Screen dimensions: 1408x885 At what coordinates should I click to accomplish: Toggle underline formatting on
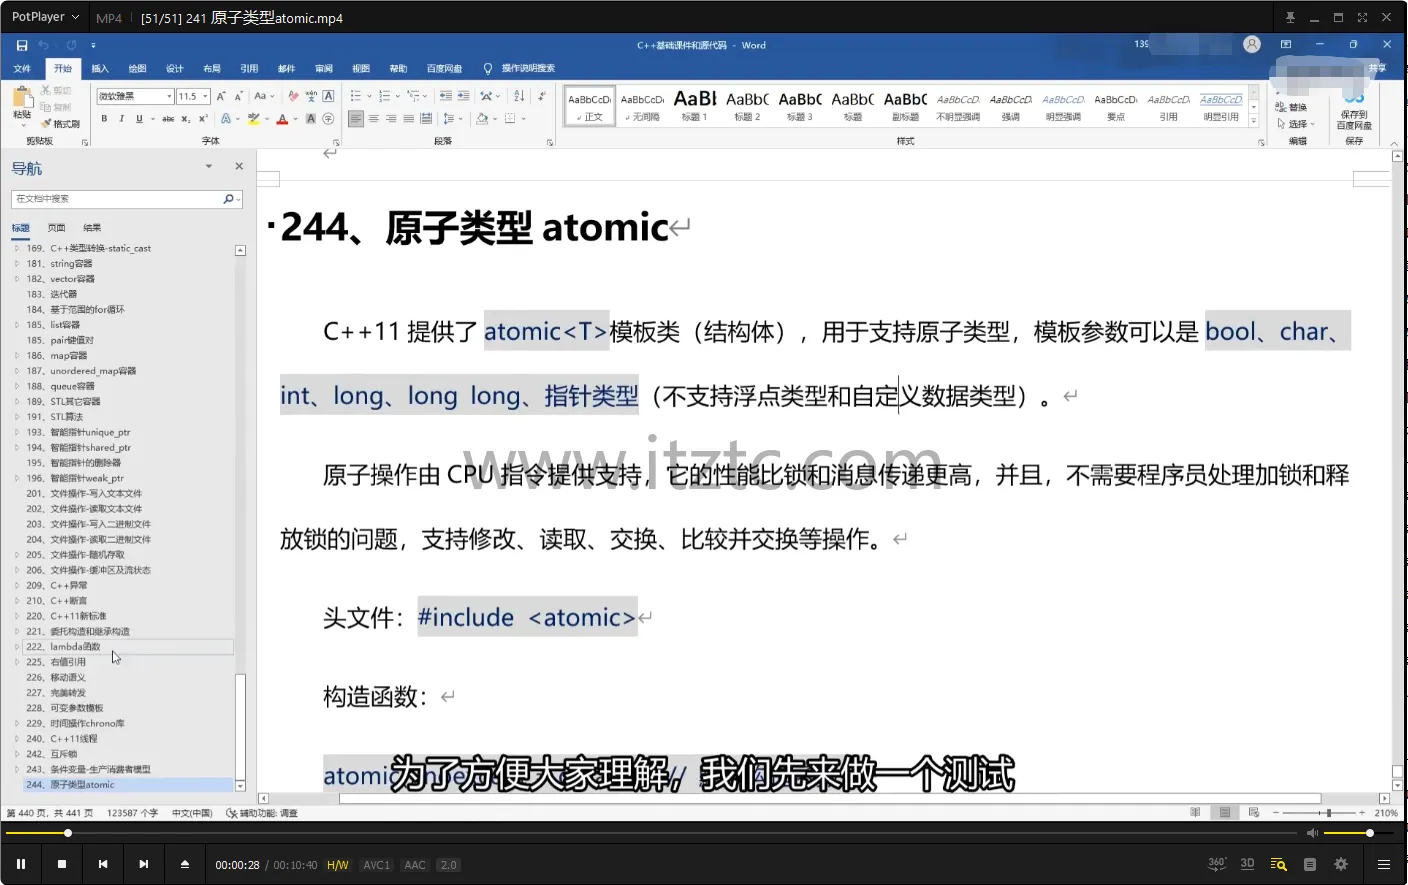[138, 118]
